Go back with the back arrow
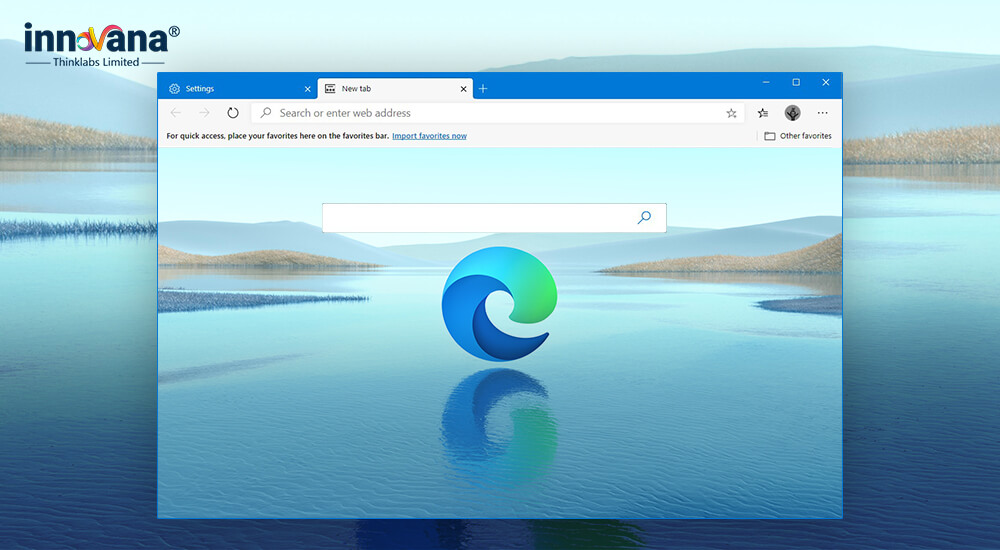This screenshot has width=1000, height=550. [x=175, y=113]
